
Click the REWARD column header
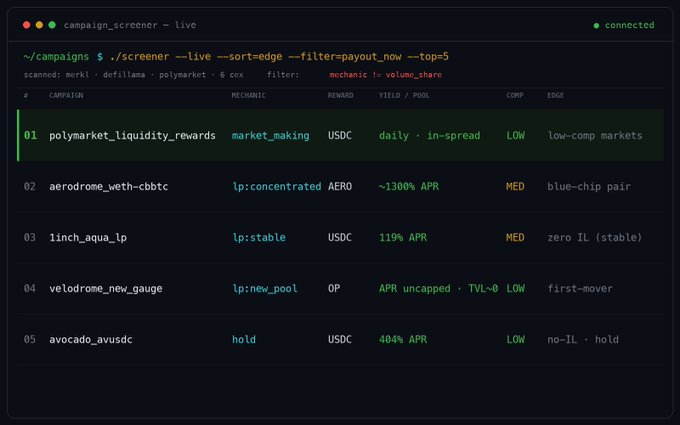(x=340, y=95)
